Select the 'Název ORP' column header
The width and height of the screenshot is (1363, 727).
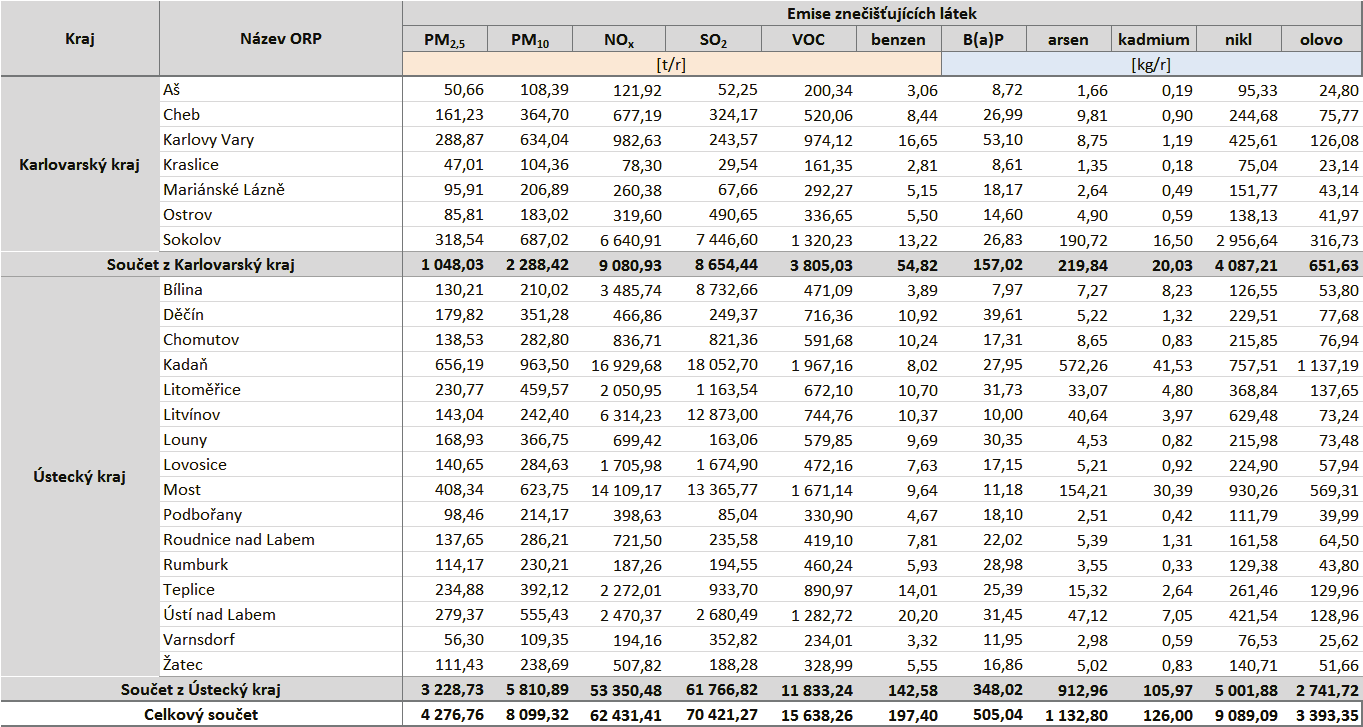click(x=281, y=39)
